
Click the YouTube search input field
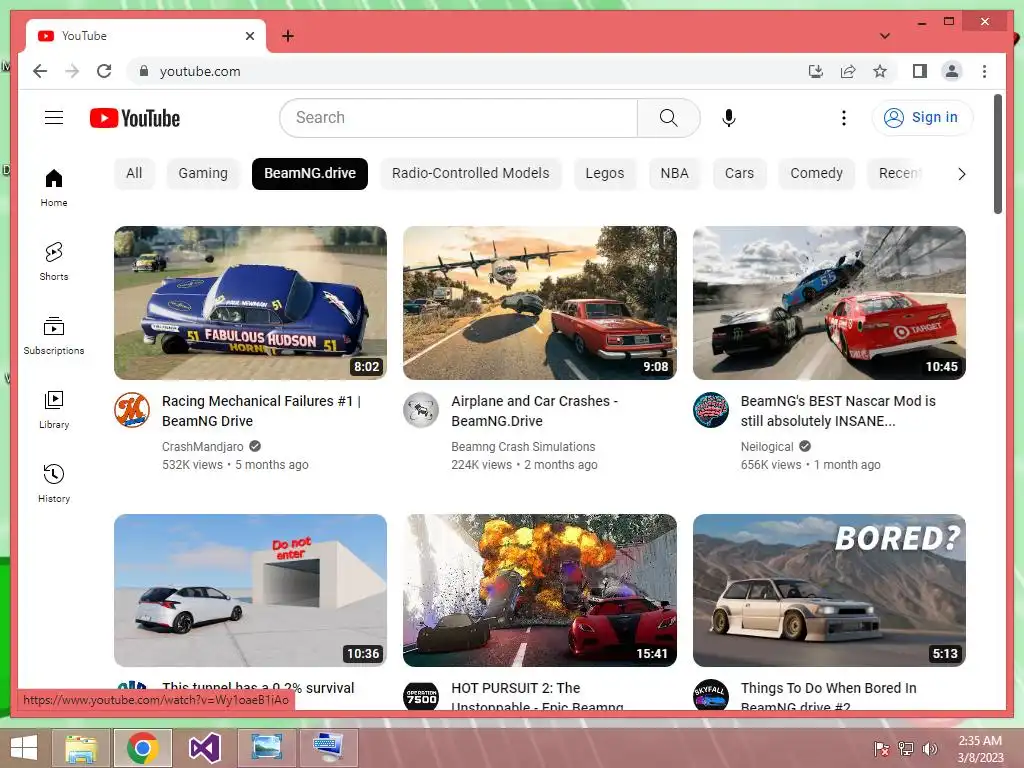[458, 118]
